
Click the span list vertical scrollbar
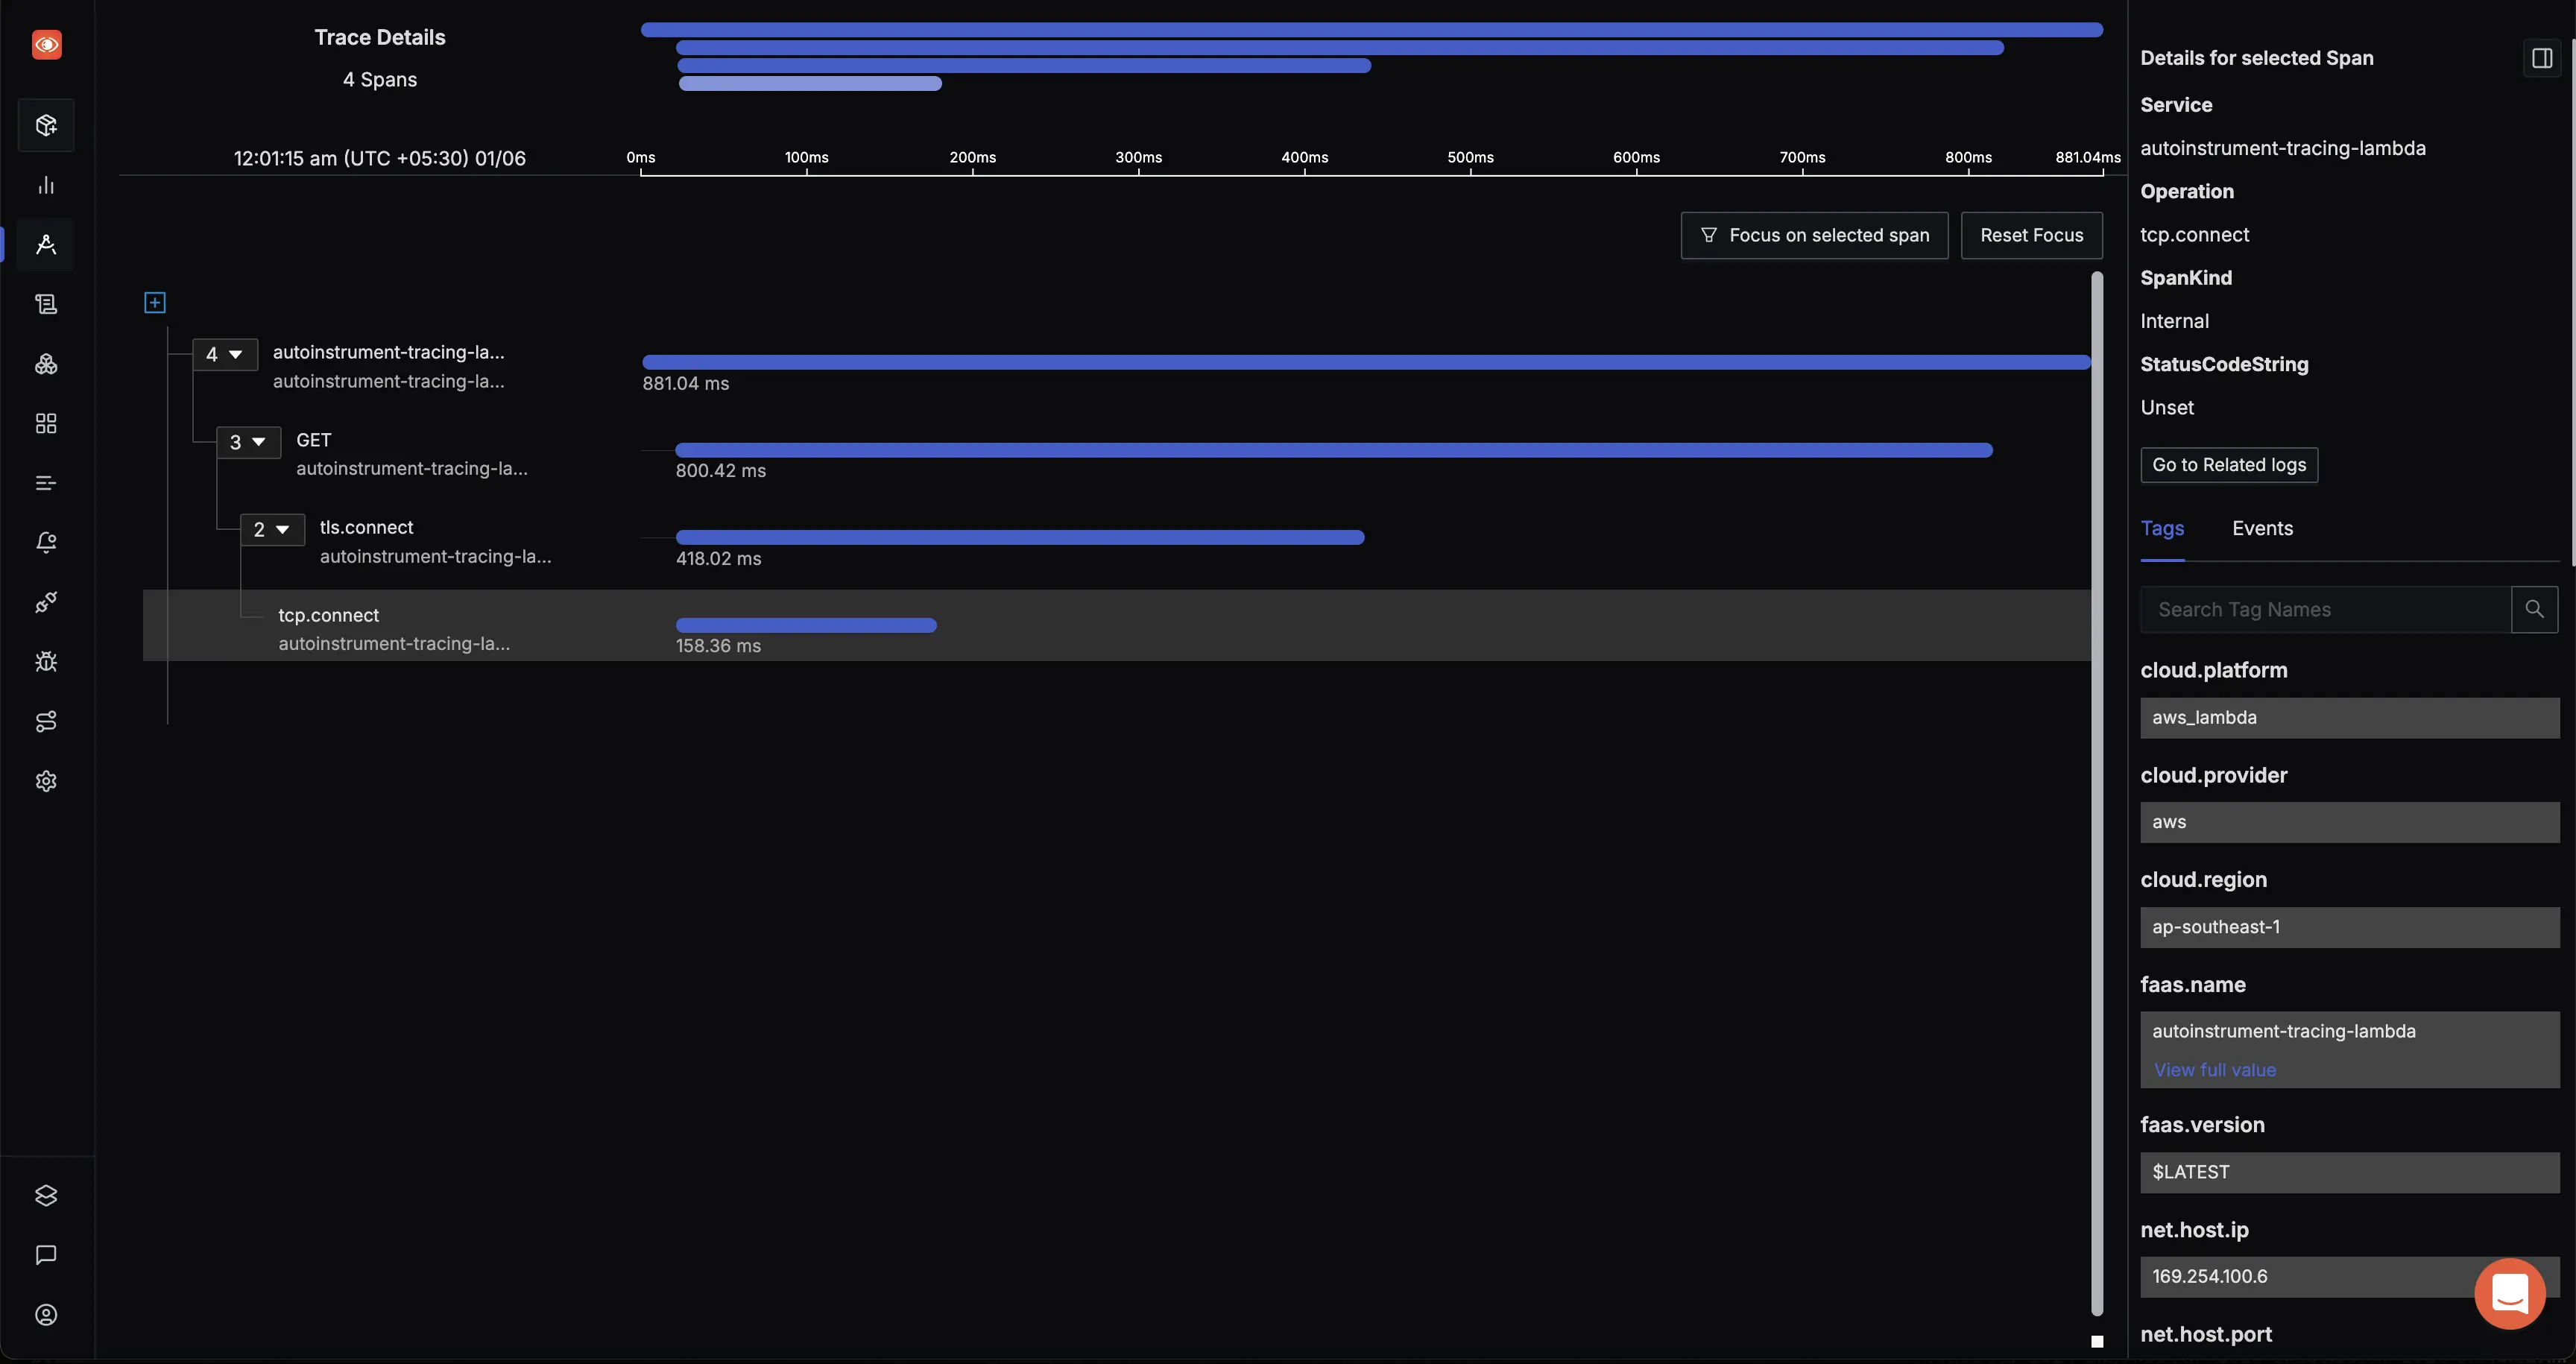point(2097,794)
